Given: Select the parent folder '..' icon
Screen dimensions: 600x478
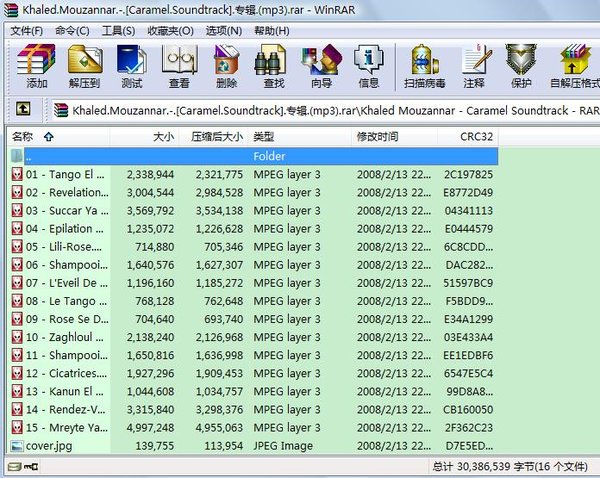Looking at the screenshot, I should click(x=16, y=156).
